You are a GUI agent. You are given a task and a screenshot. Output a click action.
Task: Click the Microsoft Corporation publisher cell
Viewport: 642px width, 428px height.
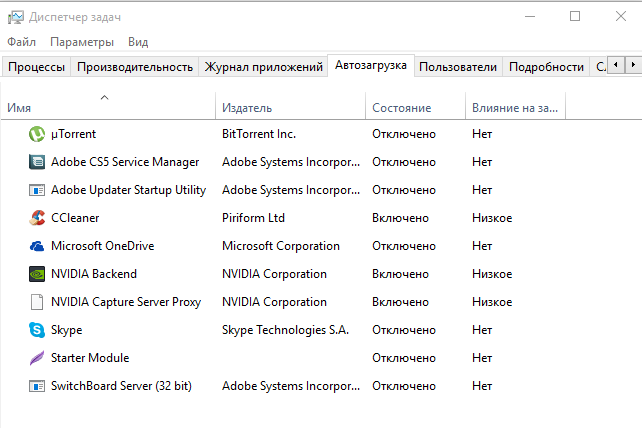pyautogui.click(x=281, y=246)
